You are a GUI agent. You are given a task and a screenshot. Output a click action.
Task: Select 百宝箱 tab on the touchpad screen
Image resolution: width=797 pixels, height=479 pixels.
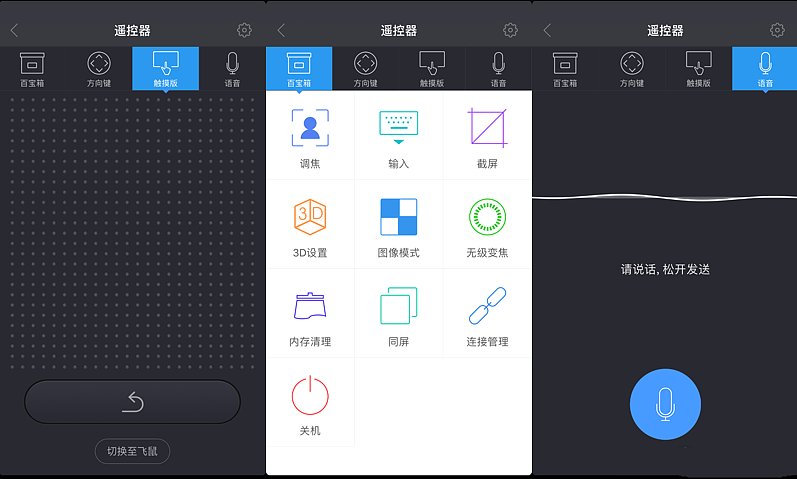33,68
